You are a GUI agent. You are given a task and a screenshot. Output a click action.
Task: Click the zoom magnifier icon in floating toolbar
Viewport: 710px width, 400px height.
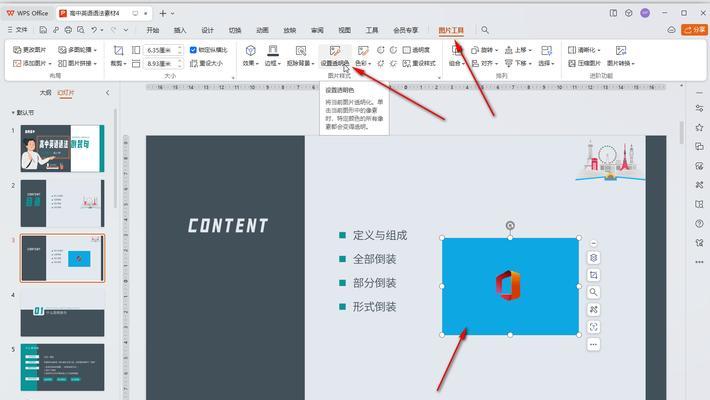click(593, 292)
